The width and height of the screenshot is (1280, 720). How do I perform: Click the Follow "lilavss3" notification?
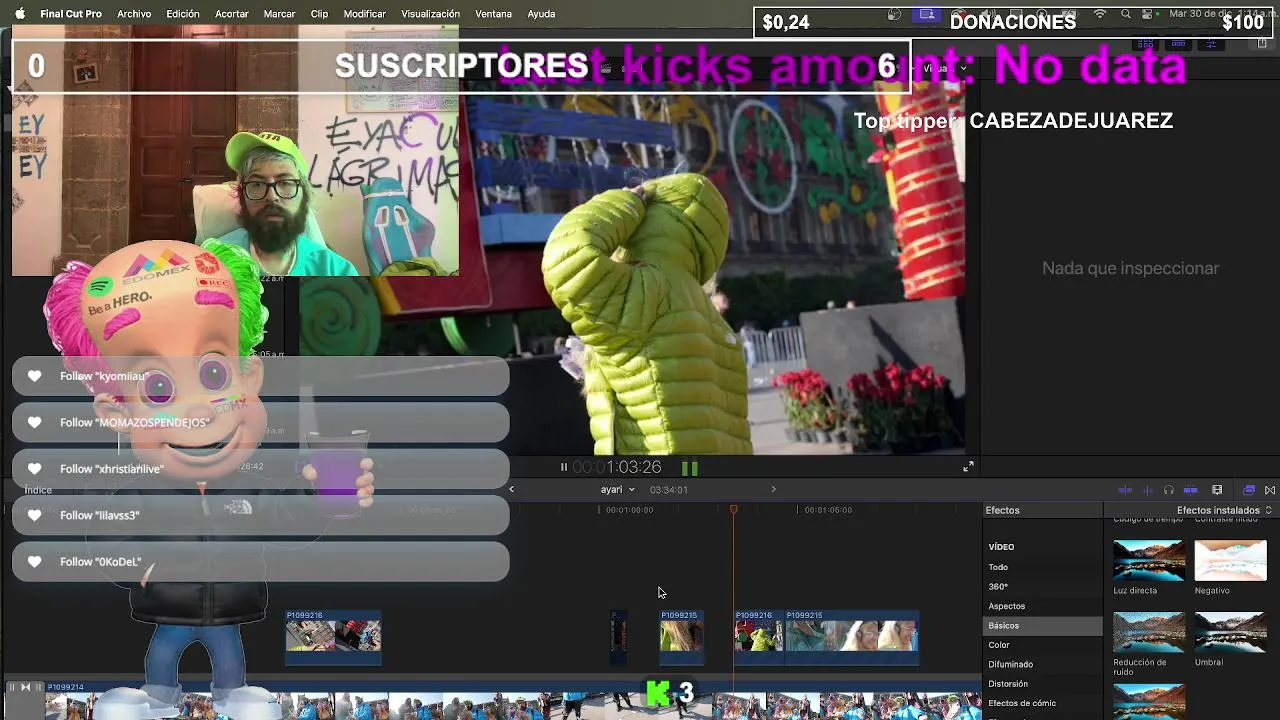click(260, 515)
